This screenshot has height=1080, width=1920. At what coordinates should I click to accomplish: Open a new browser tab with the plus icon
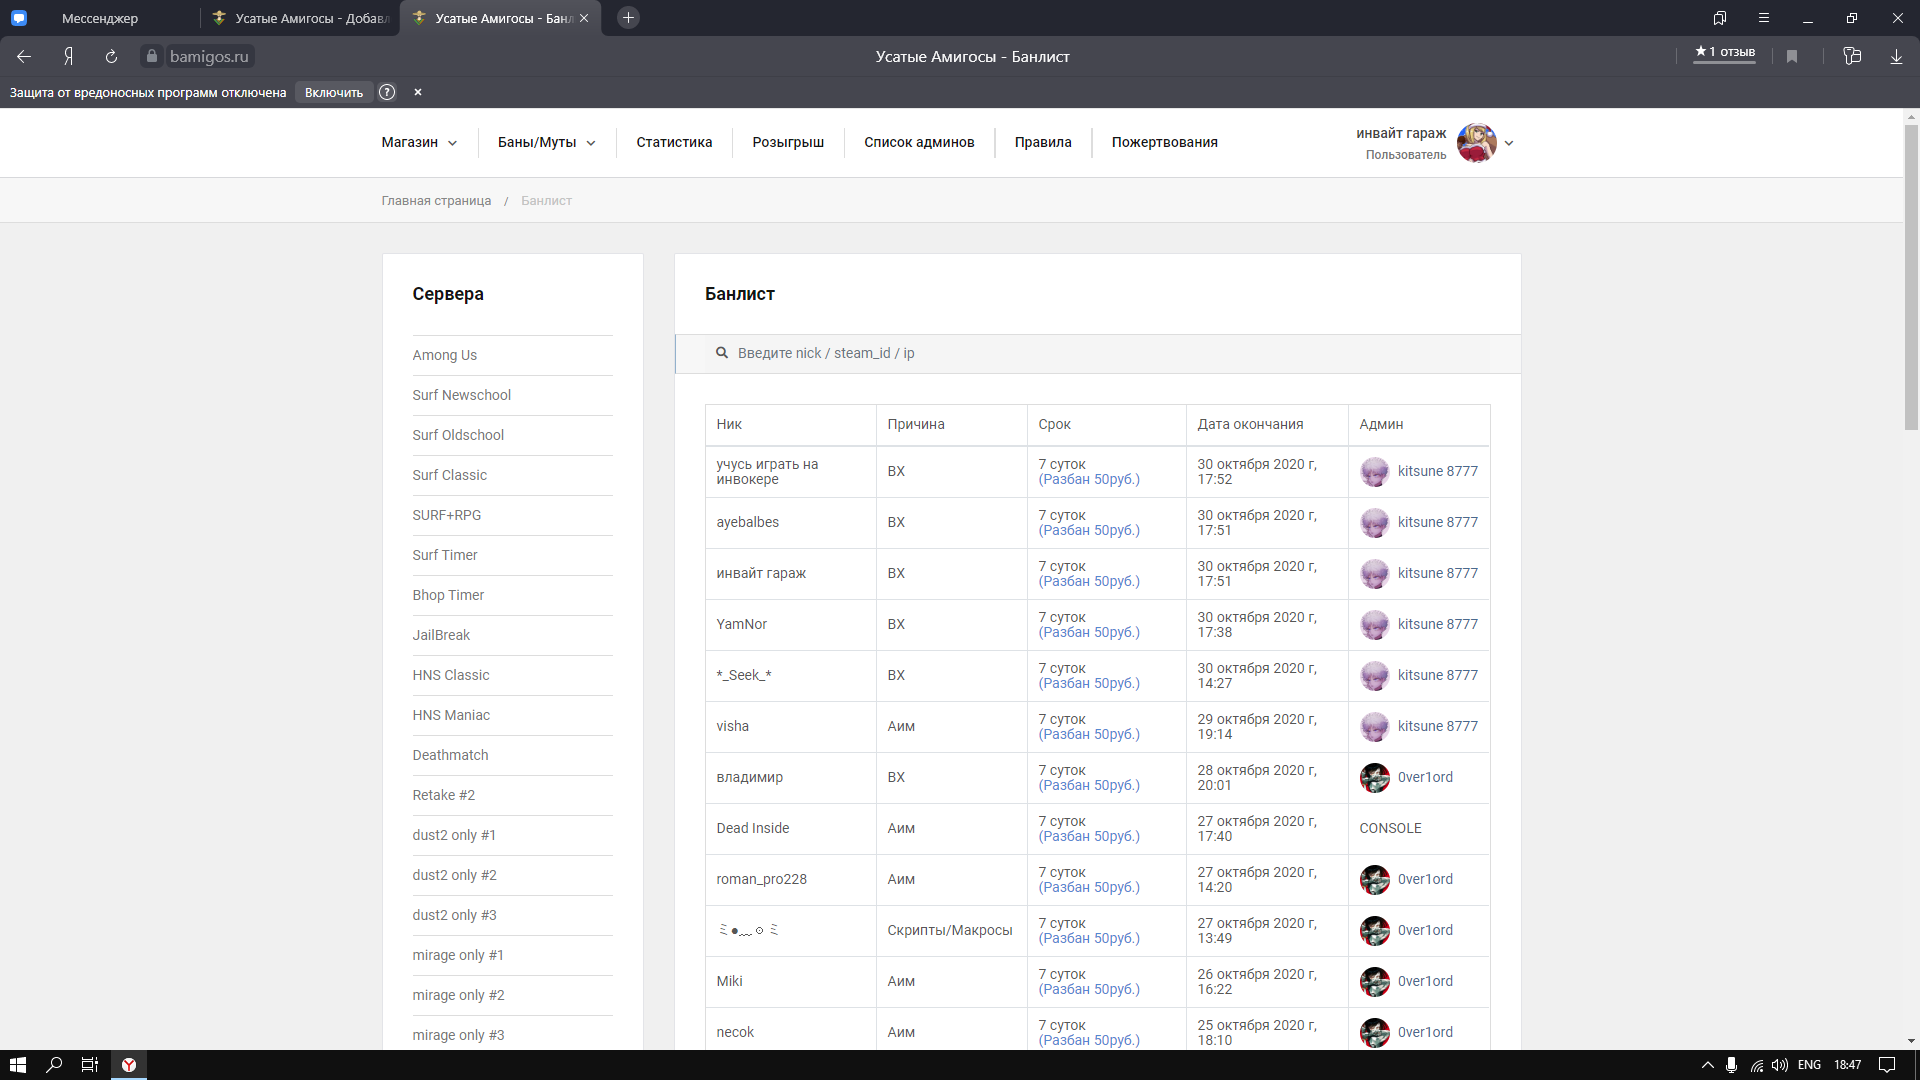pos(628,18)
